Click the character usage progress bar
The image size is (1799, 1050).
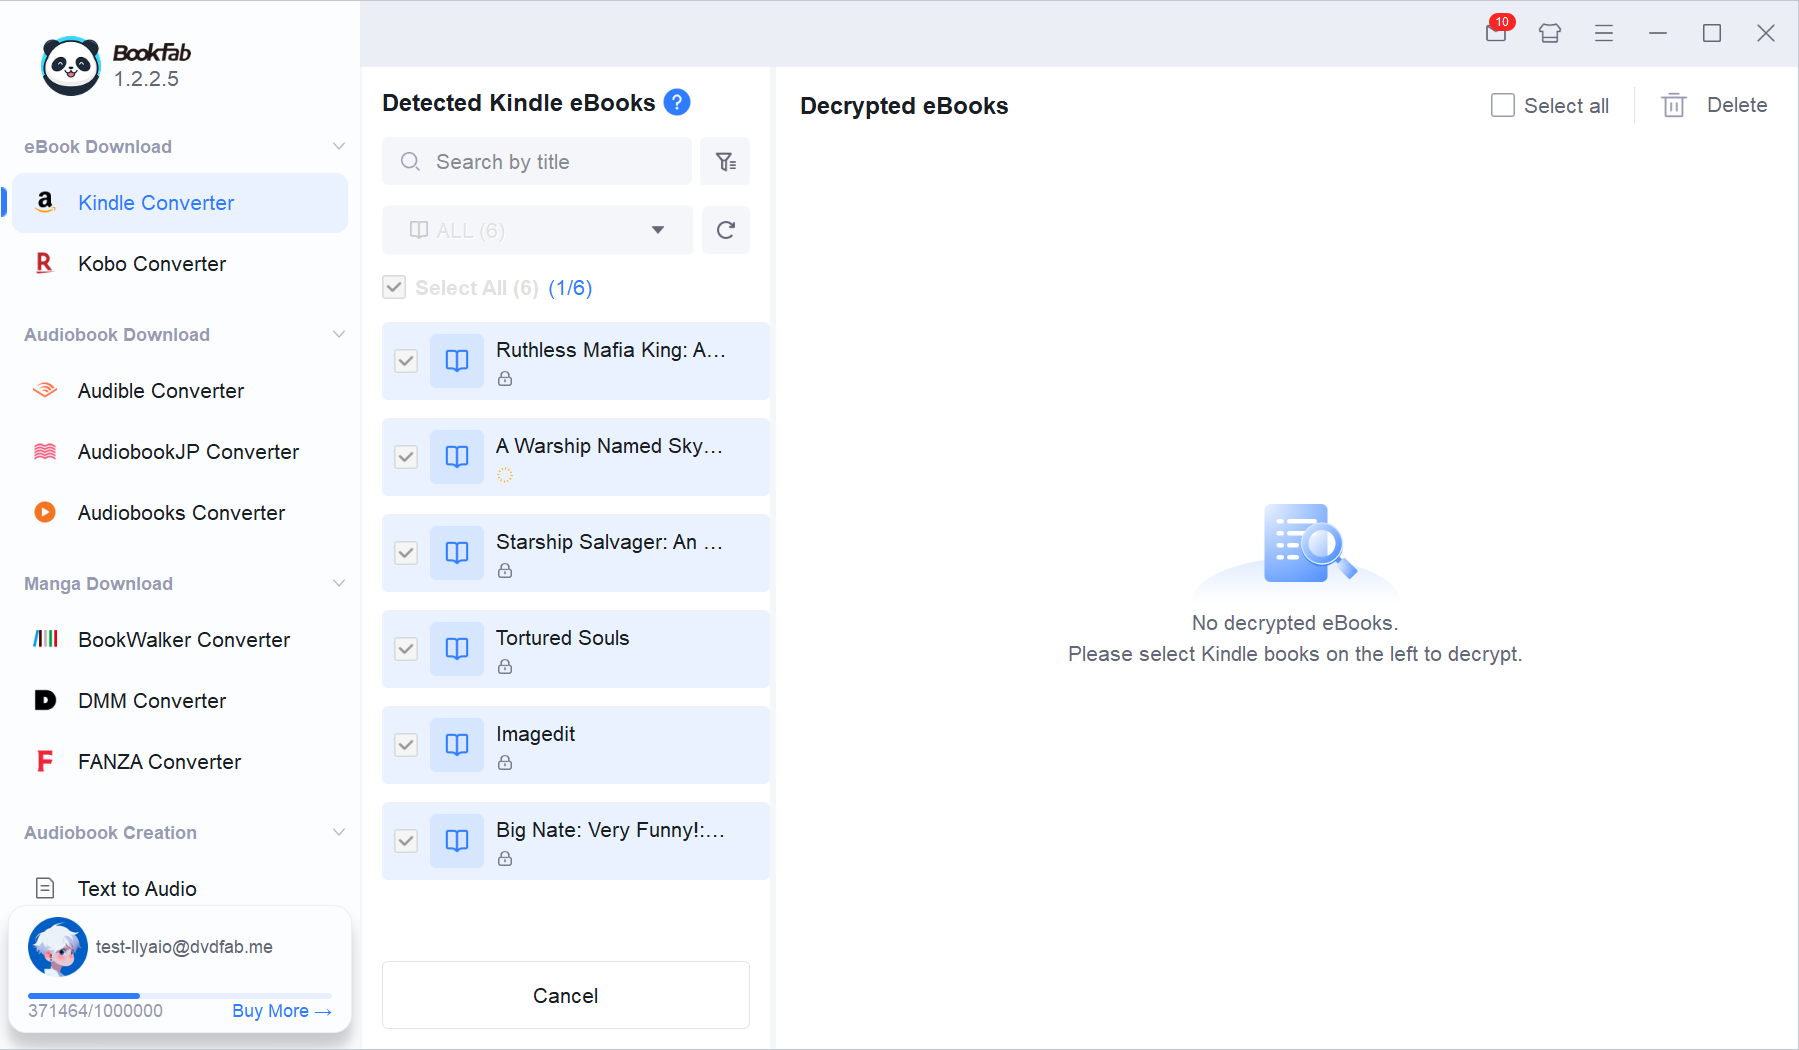[x=180, y=996]
